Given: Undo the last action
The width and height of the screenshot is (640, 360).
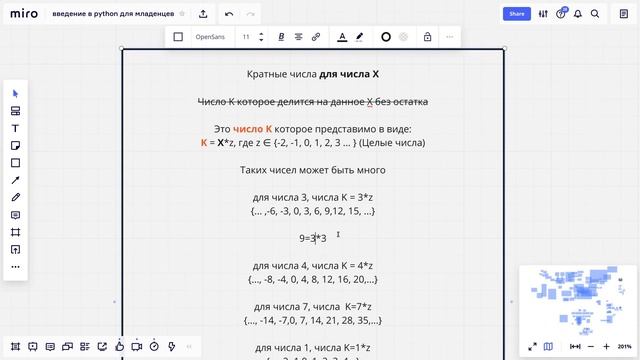Looking at the screenshot, I should (x=229, y=14).
